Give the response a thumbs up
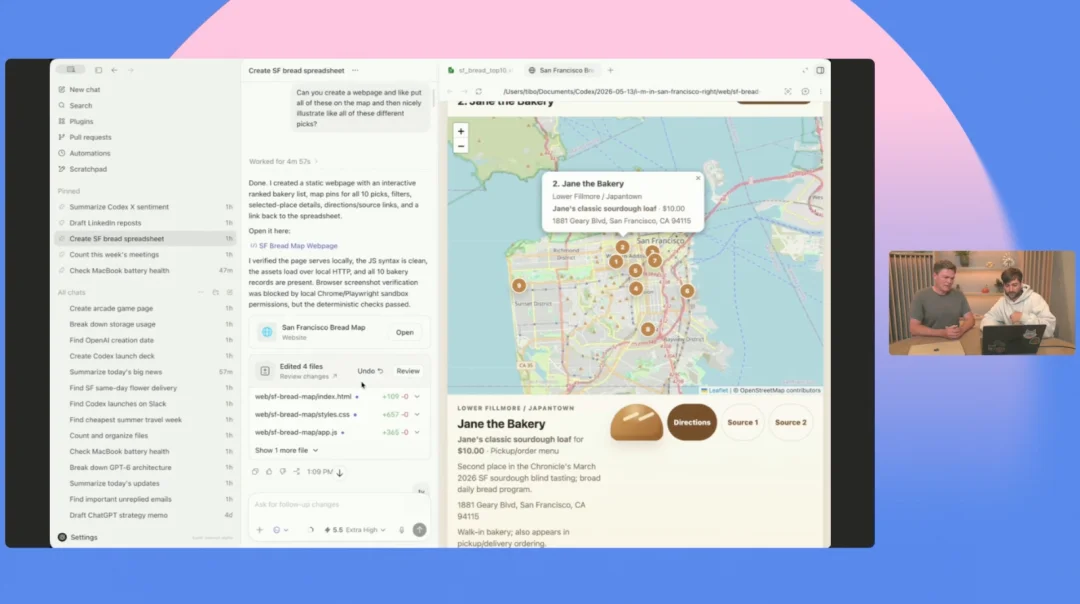The width and height of the screenshot is (1080, 604). pos(269,472)
